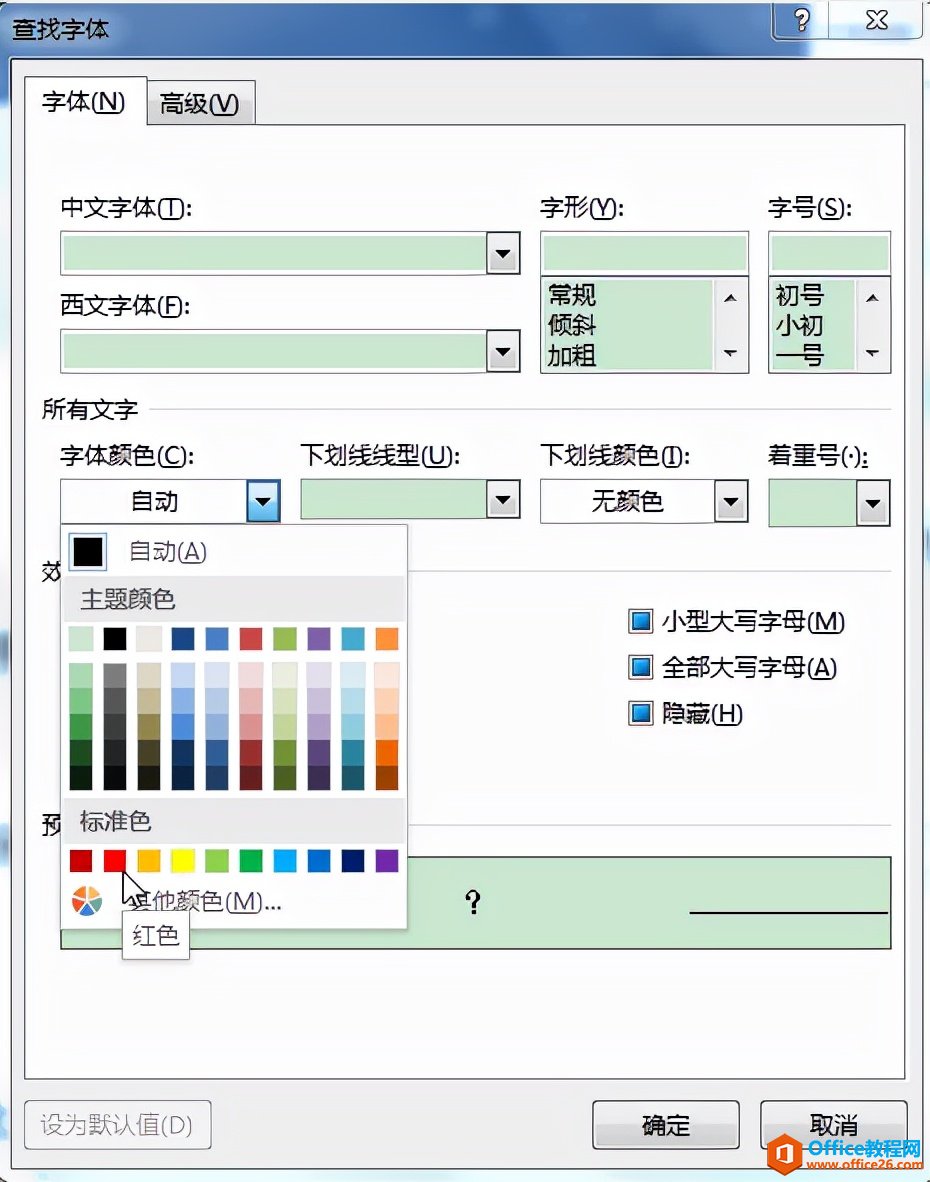Select yellow standard color swatch

point(182,860)
